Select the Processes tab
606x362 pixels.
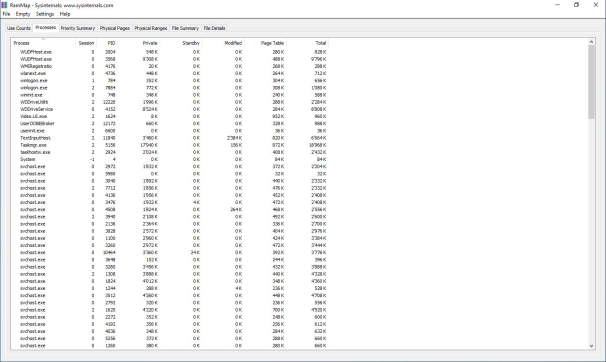tap(46, 27)
